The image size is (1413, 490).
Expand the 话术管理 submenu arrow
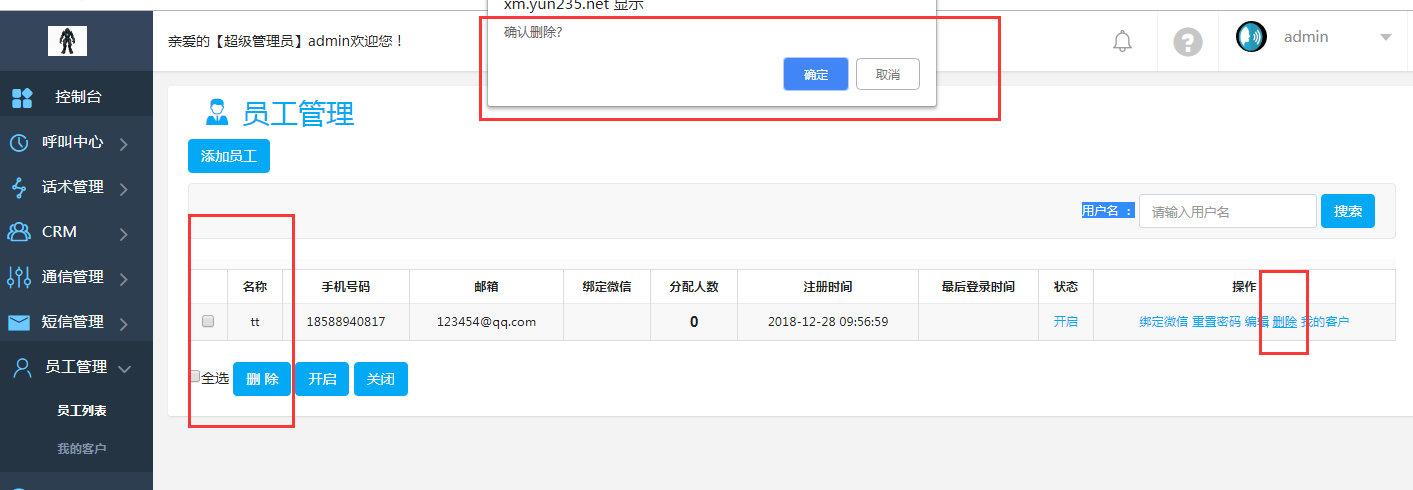124,189
